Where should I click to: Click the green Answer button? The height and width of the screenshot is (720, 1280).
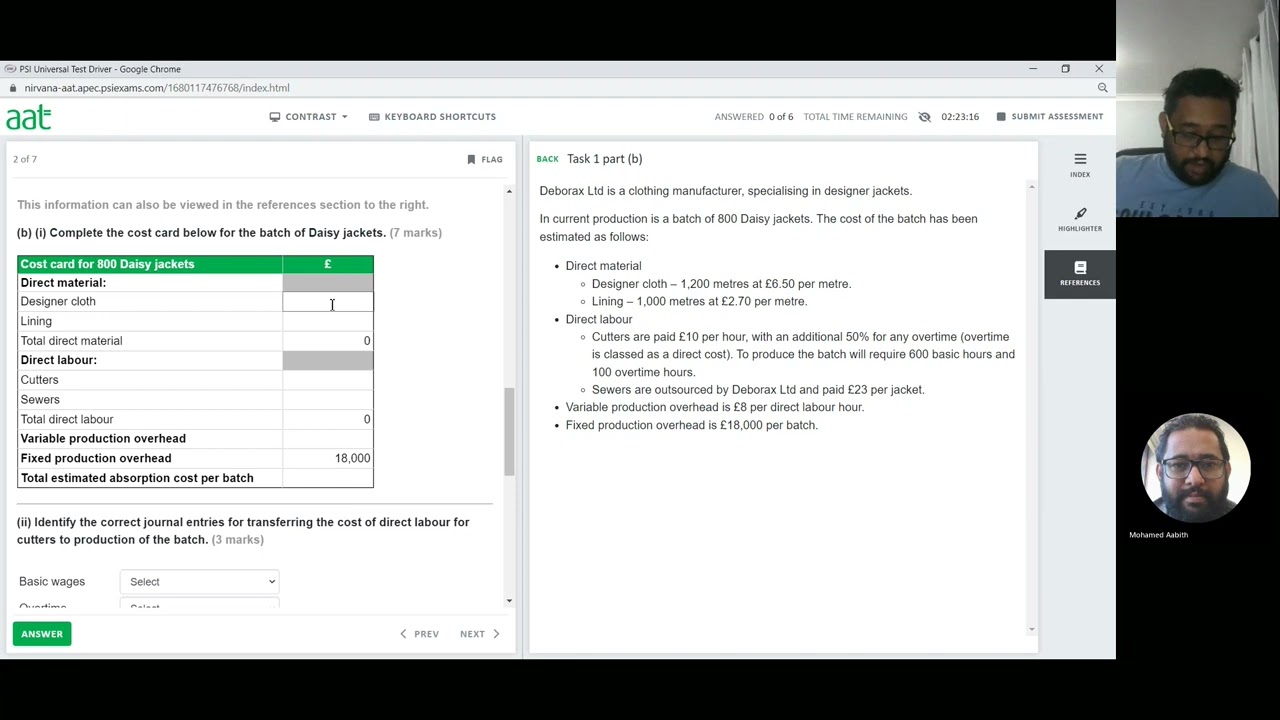pos(42,634)
